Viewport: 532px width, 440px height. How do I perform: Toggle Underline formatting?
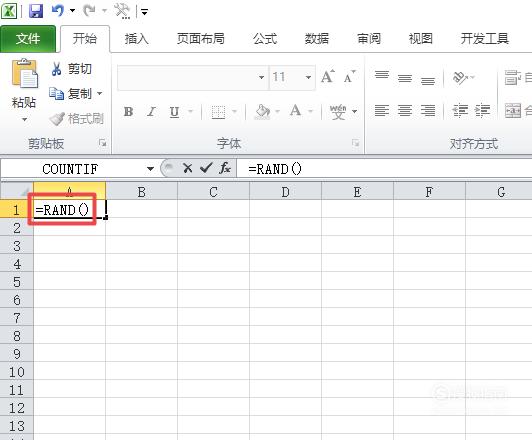click(174, 112)
